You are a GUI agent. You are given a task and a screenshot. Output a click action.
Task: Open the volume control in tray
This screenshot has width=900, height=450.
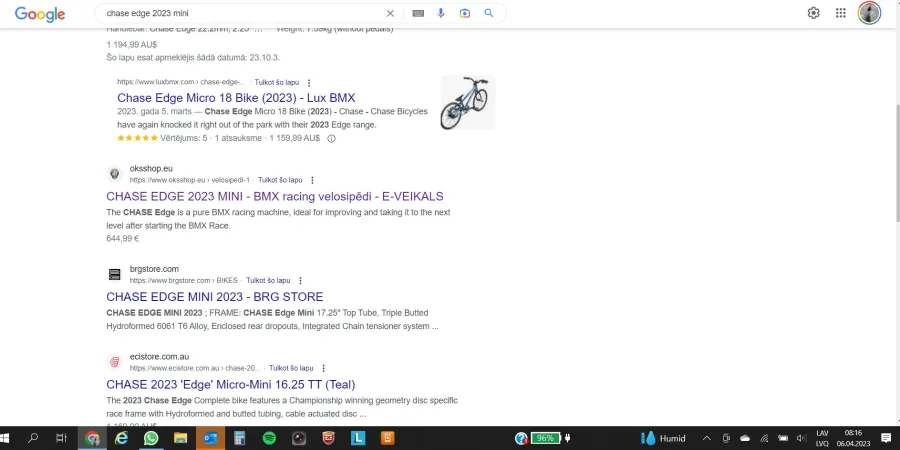(802, 439)
